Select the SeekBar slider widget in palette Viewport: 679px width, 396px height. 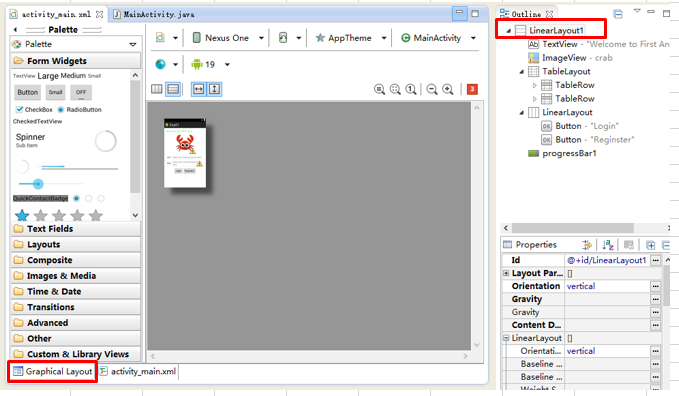(50, 184)
